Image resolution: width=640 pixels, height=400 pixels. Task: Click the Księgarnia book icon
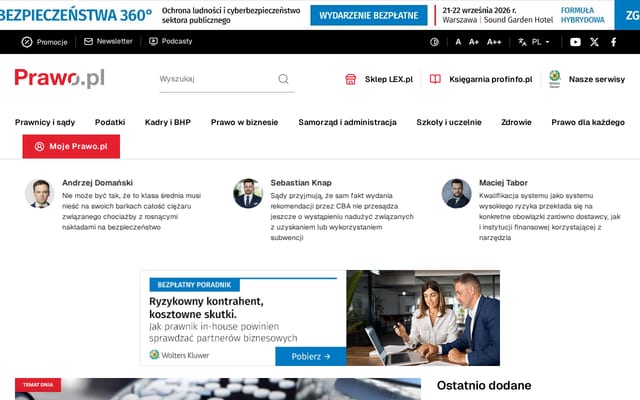435,79
